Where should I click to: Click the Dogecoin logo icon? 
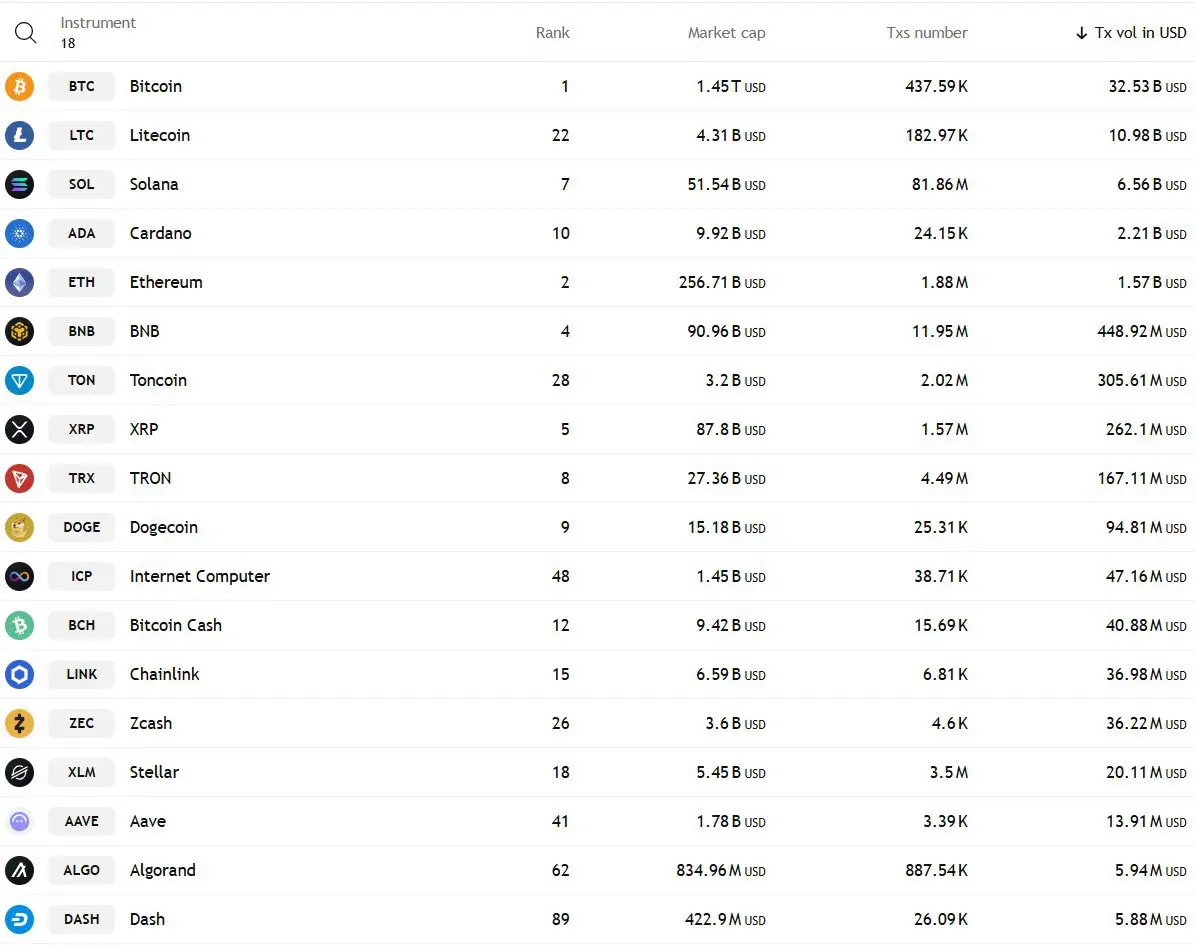tap(20, 527)
